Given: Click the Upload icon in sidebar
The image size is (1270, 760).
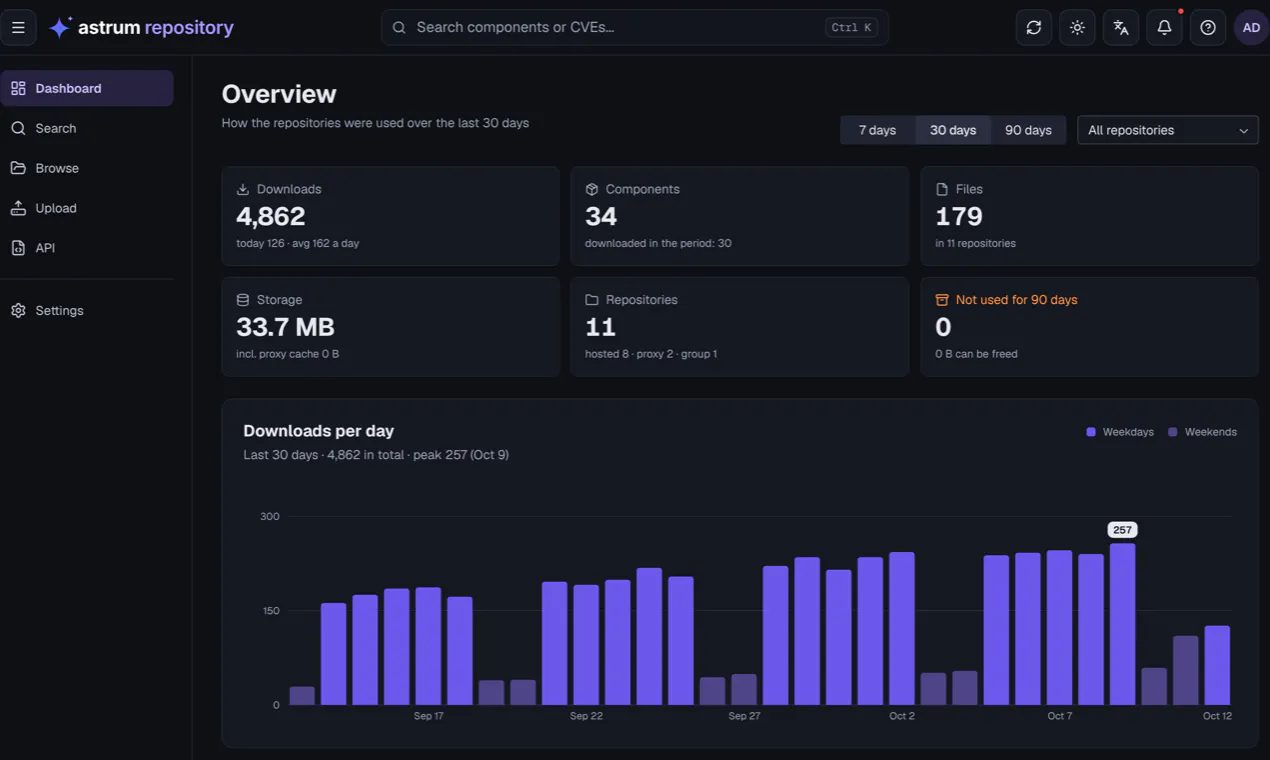Looking at the screenshot, I should [x=18, y=208].
